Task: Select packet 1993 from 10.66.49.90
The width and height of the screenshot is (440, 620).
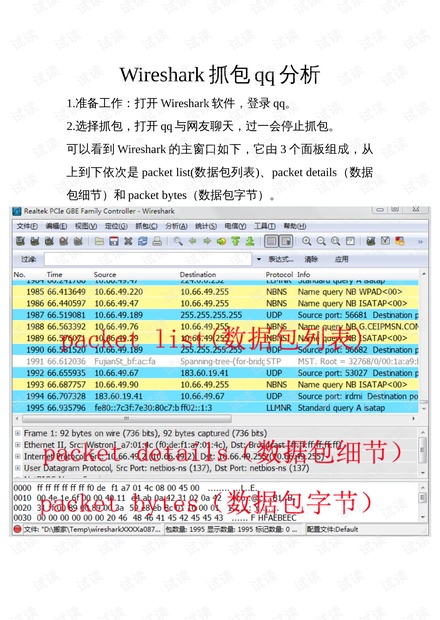Action: pos(215,384)
